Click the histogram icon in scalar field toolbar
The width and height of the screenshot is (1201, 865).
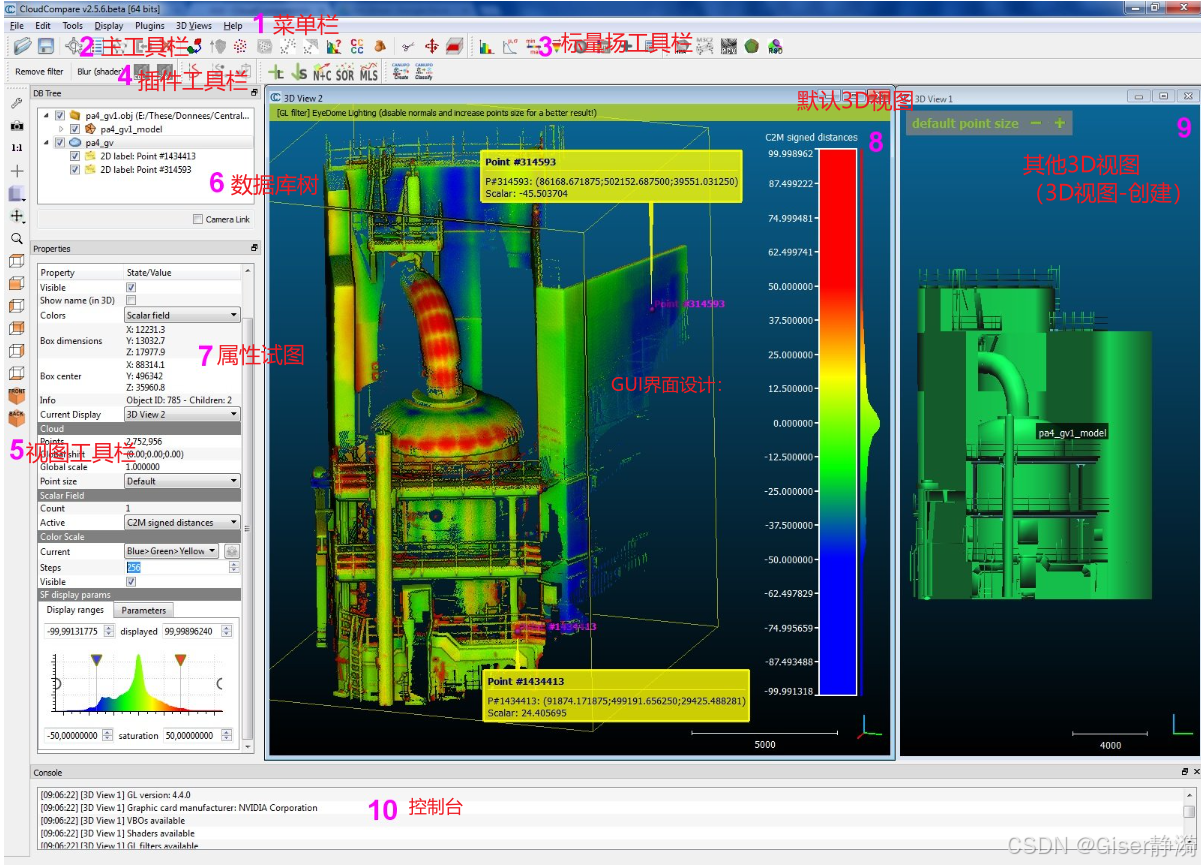click(486, 46)
